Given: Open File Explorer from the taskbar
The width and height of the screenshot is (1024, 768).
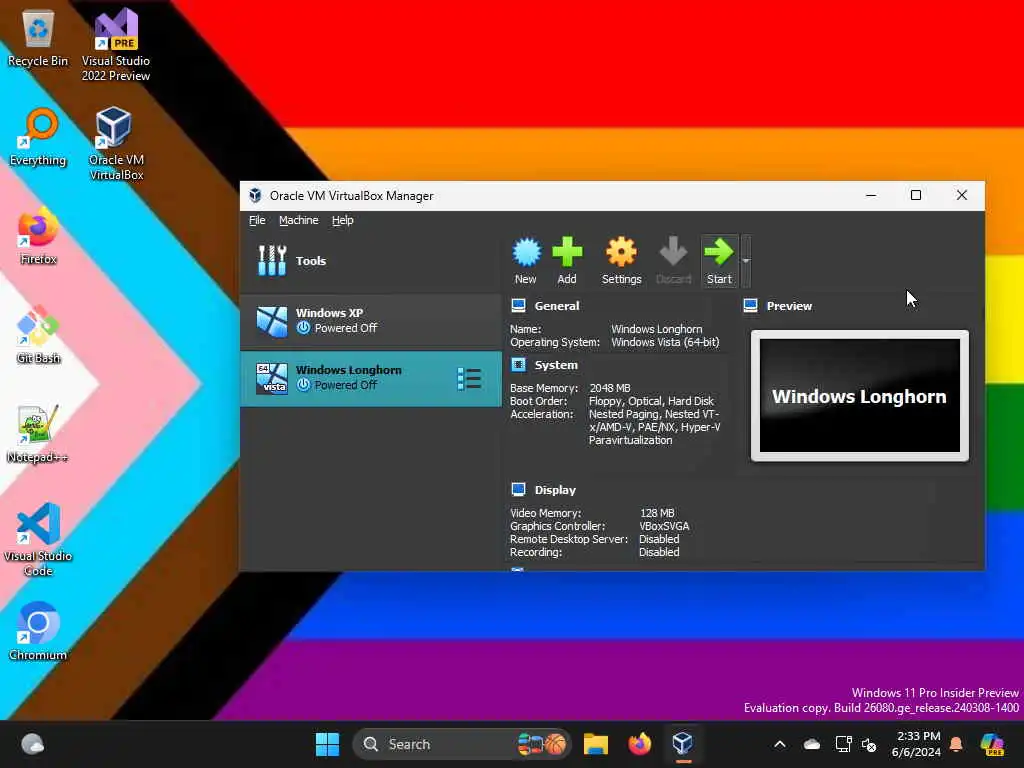Looking at the screenshot, I should point(596,744).
